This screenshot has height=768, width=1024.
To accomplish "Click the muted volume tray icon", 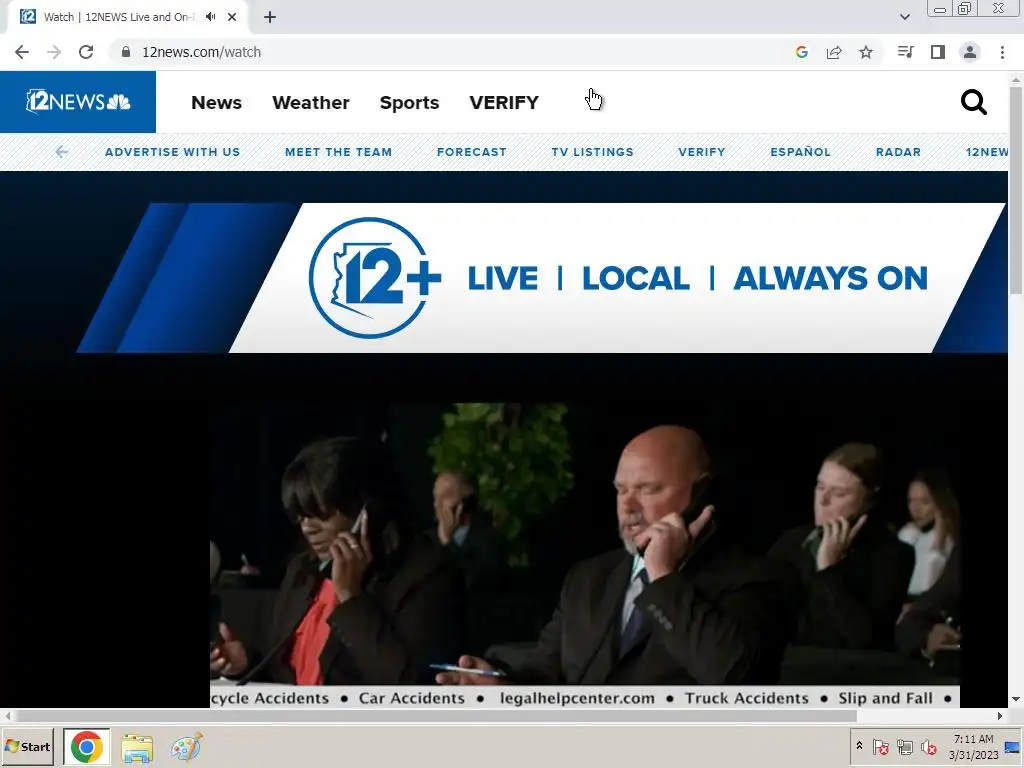I will [928, 746].
